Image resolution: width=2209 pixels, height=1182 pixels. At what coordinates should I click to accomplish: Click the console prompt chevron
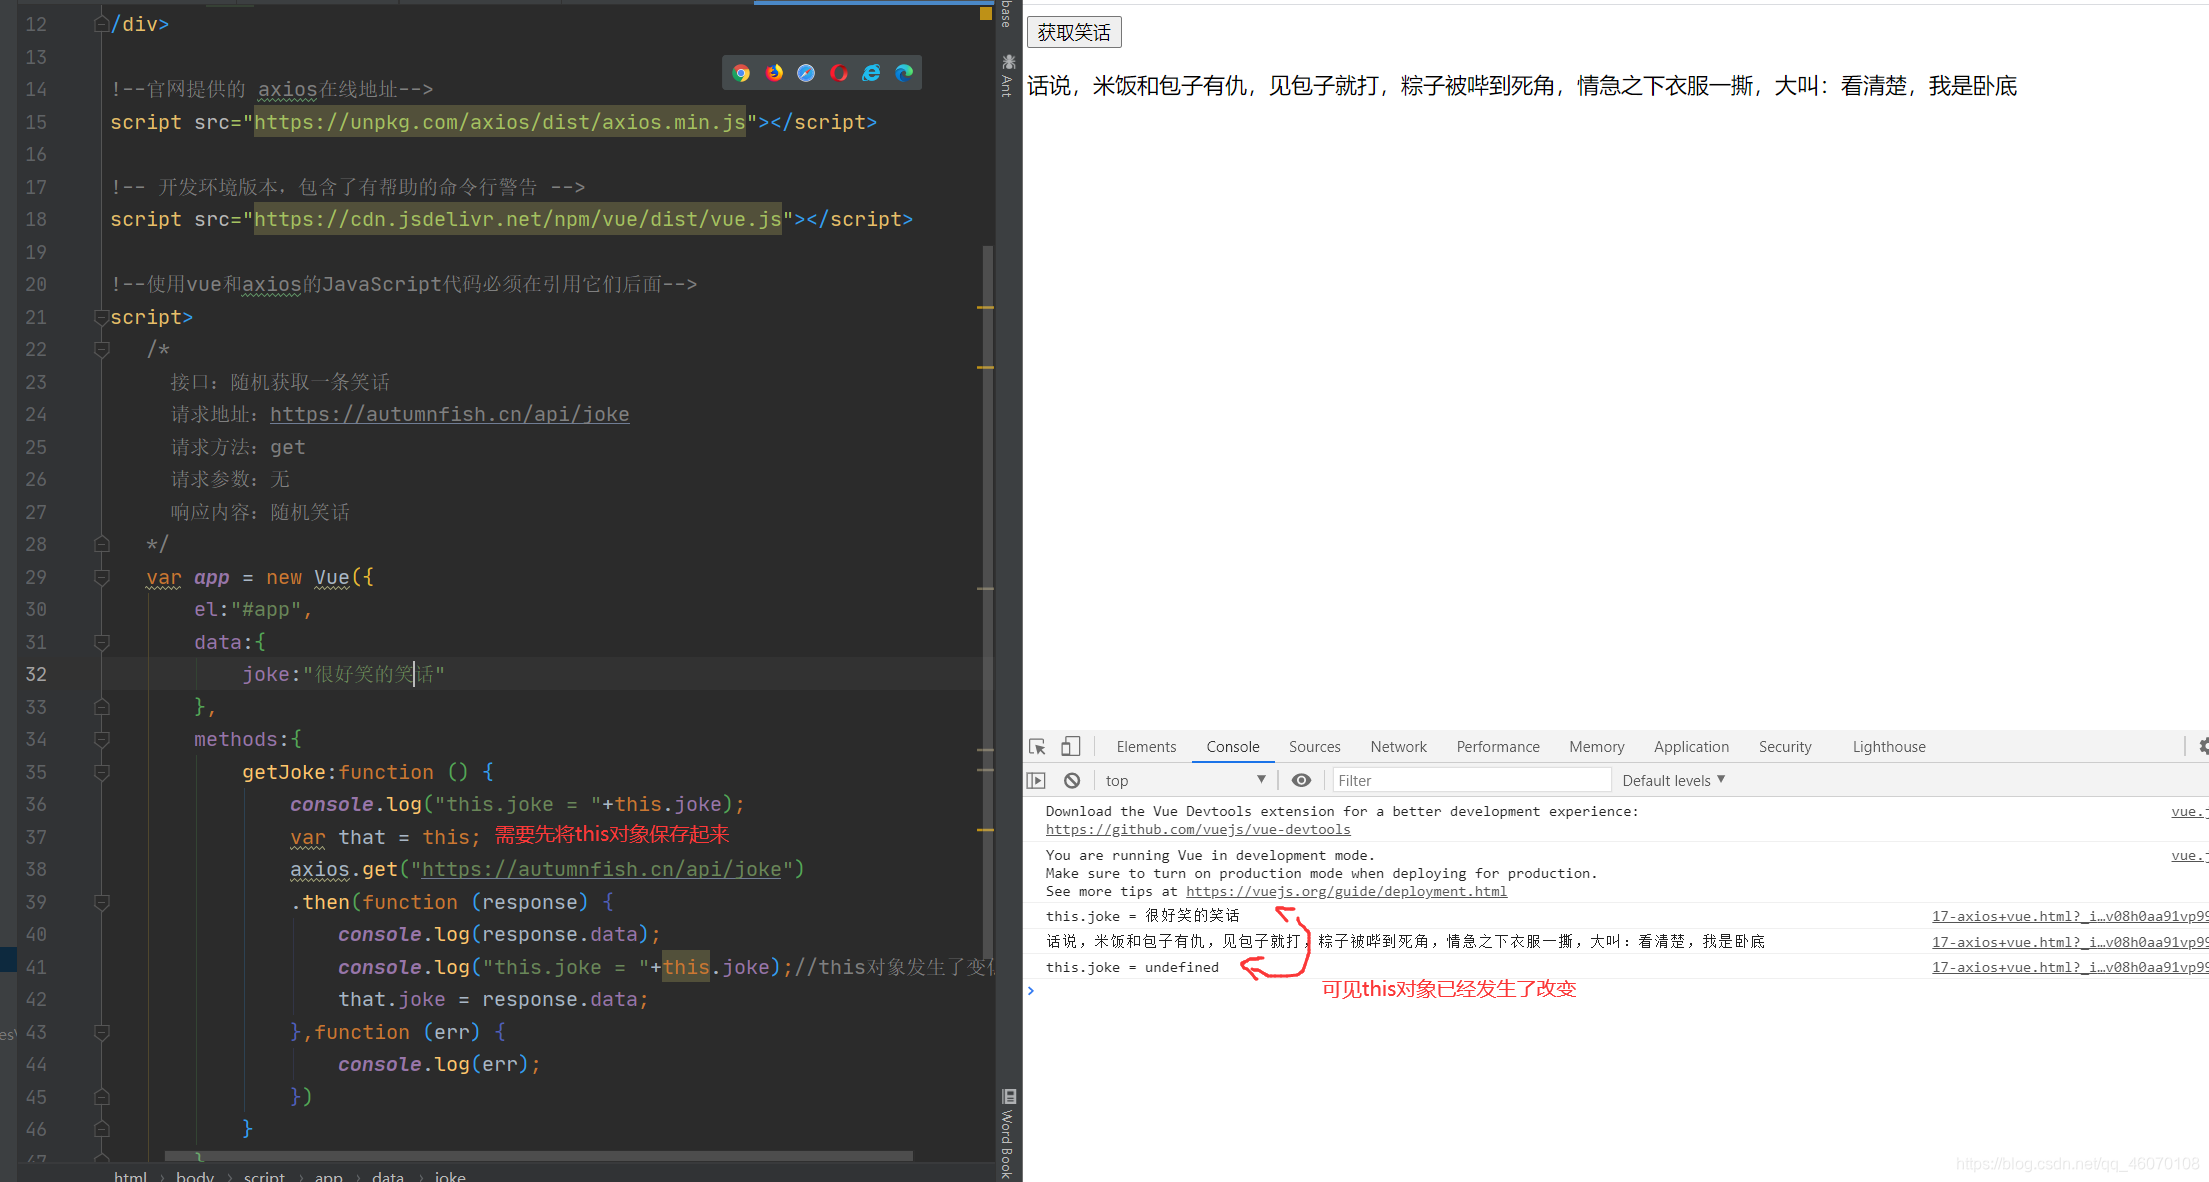click(1031, 990)
